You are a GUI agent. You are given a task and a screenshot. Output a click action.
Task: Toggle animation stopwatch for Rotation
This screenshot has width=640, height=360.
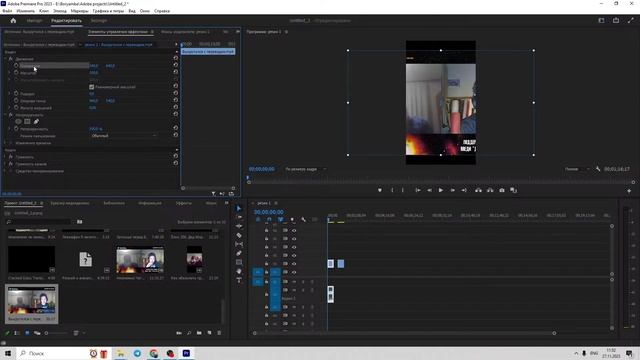(16, 93)
